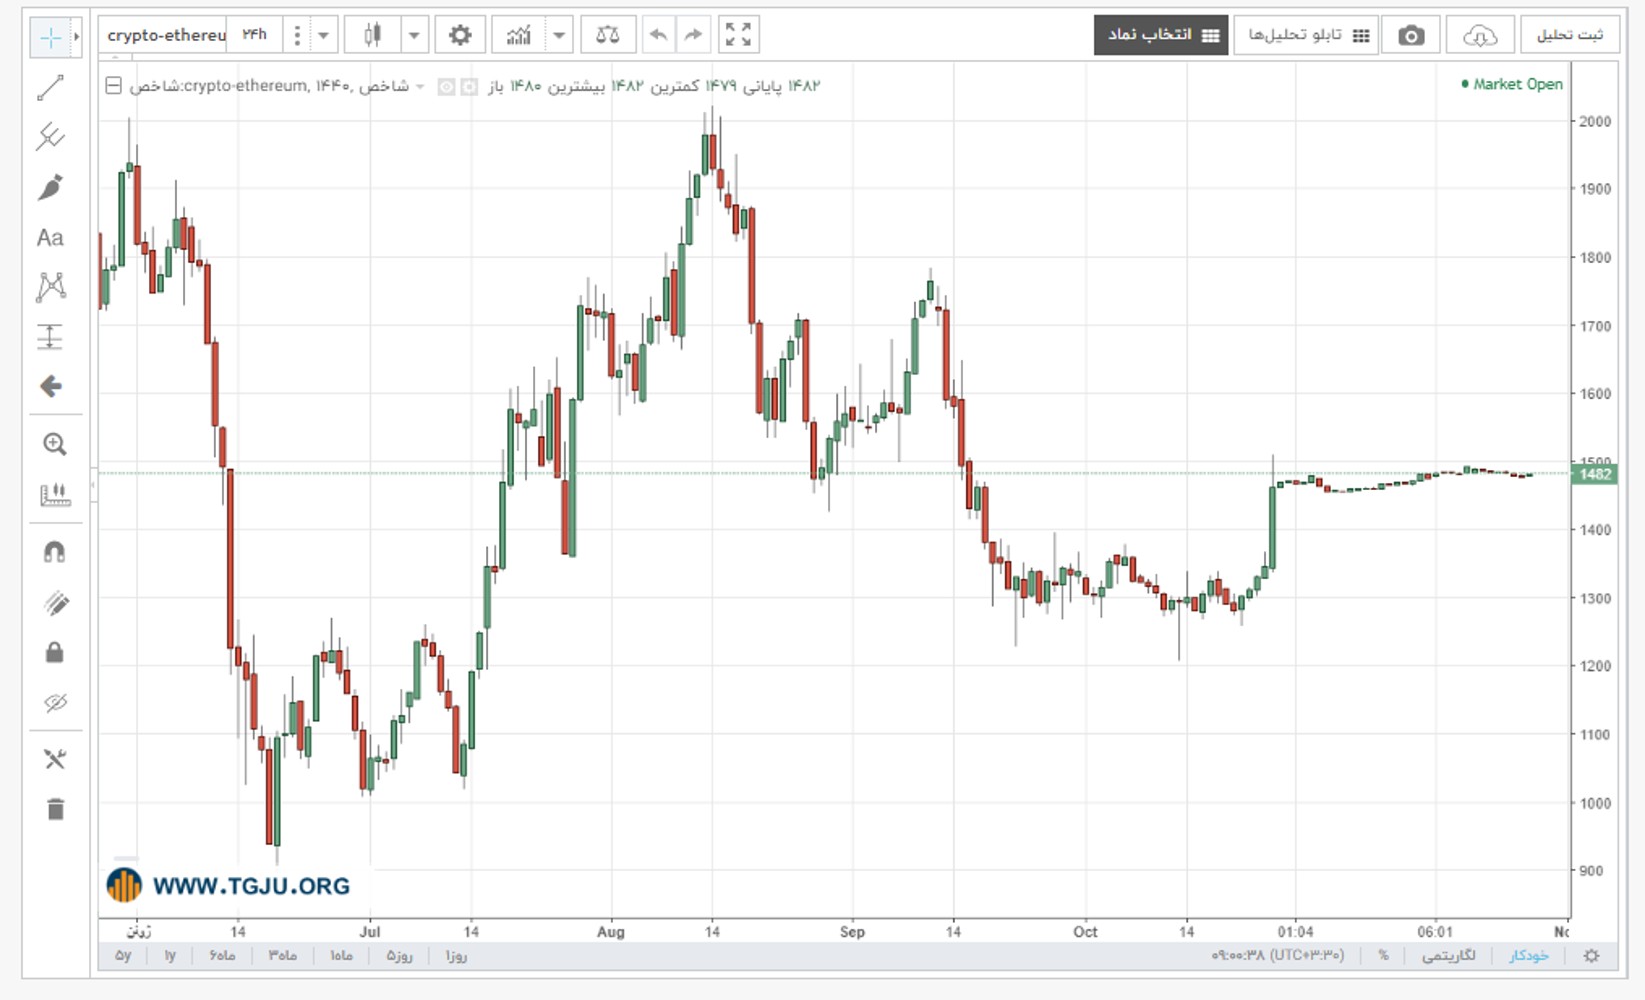Screen dimensions: 1645x1000
Task: Select the ۵y time range
Action: point(123,956)
